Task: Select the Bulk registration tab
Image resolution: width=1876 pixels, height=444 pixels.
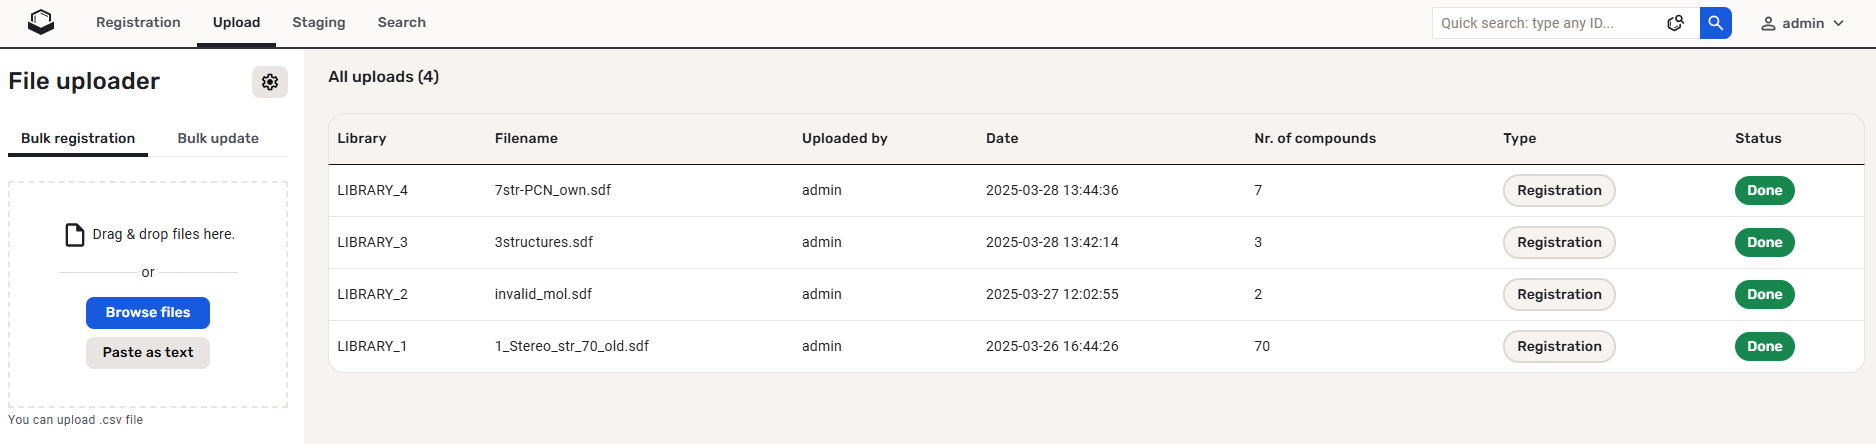Action: 78,138
